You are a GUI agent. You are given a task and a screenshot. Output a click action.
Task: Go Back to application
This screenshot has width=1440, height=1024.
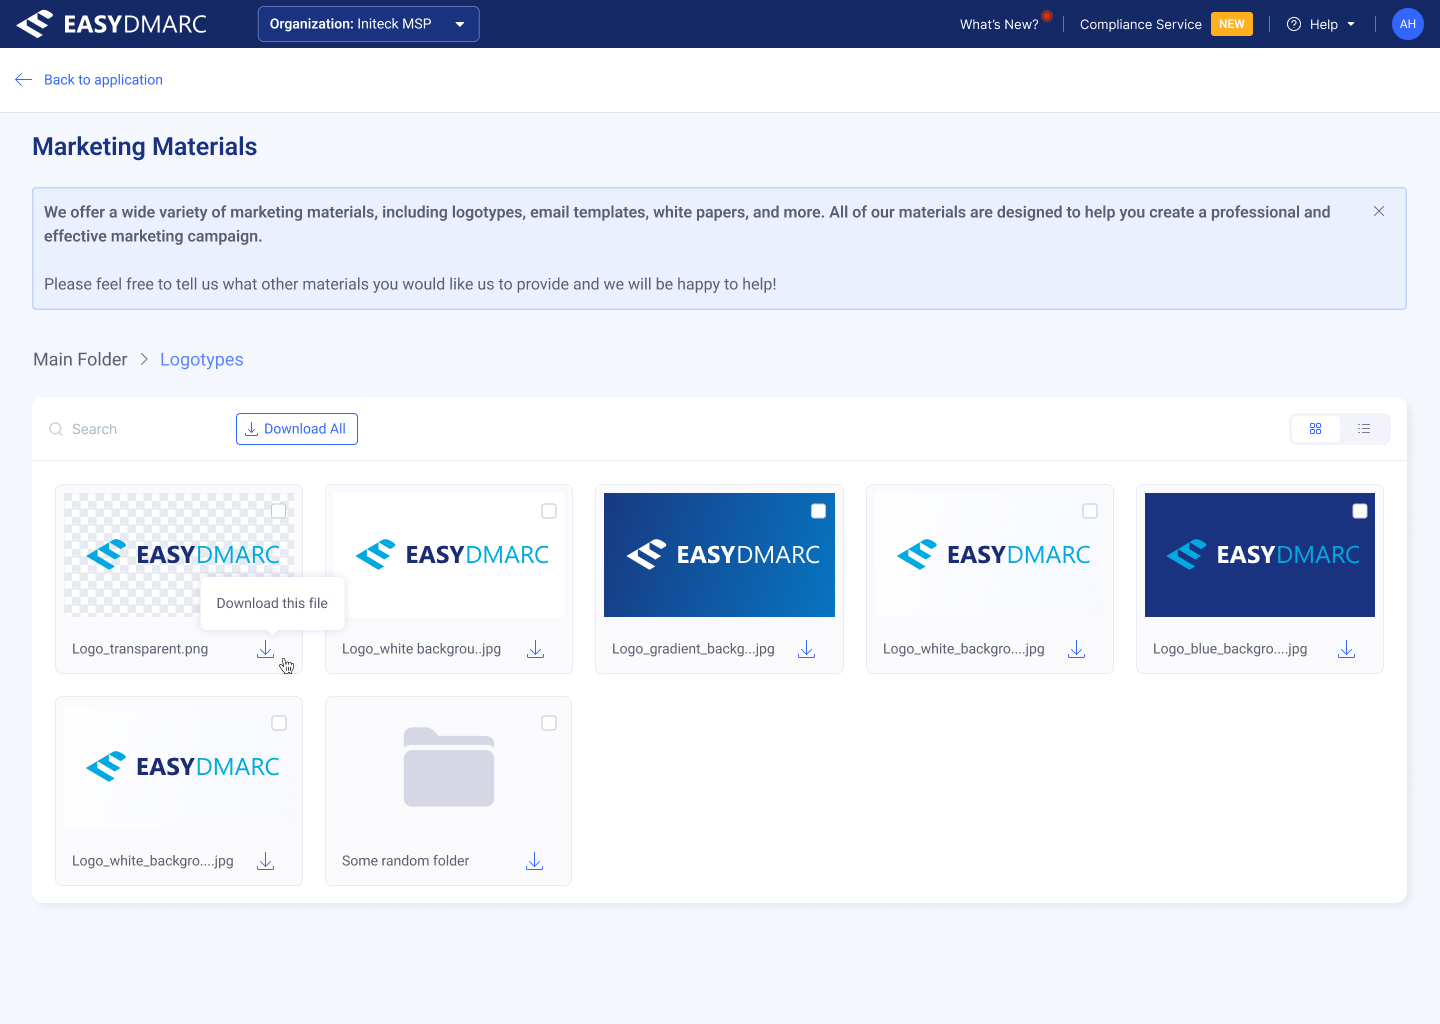point(103,80)
